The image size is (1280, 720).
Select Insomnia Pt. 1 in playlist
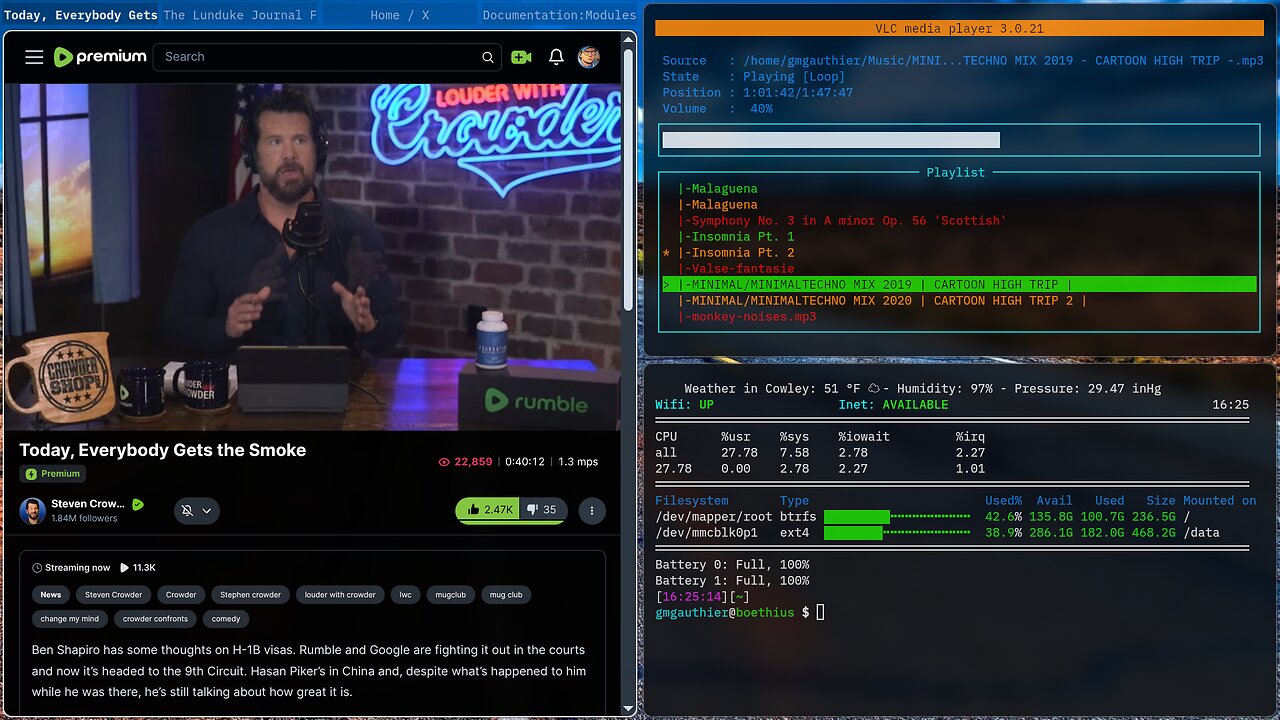tap(736, 236)
